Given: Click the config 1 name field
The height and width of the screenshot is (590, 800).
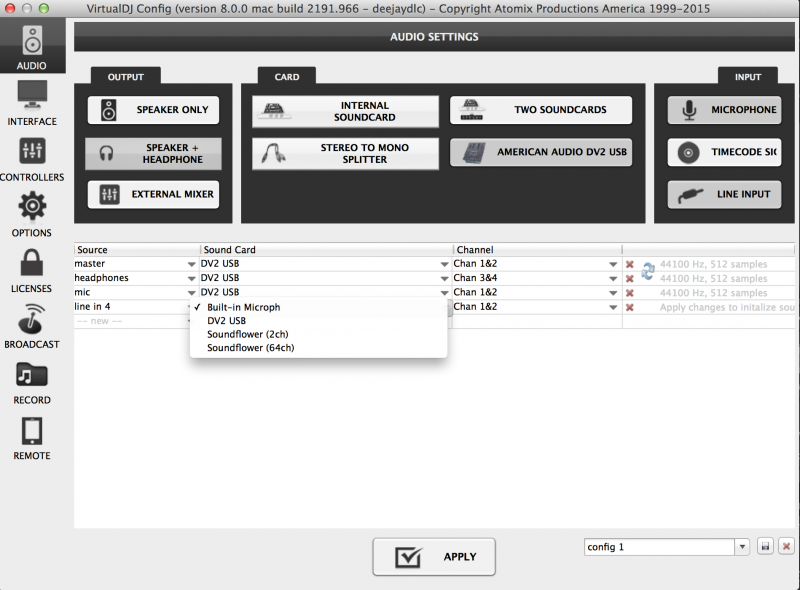Looking at the screenshot, I should (659, 547).
